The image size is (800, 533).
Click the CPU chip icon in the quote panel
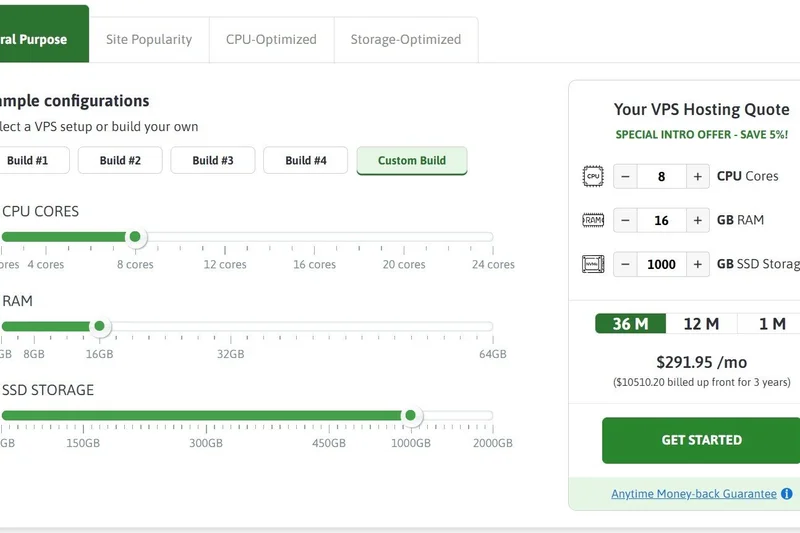593,176
